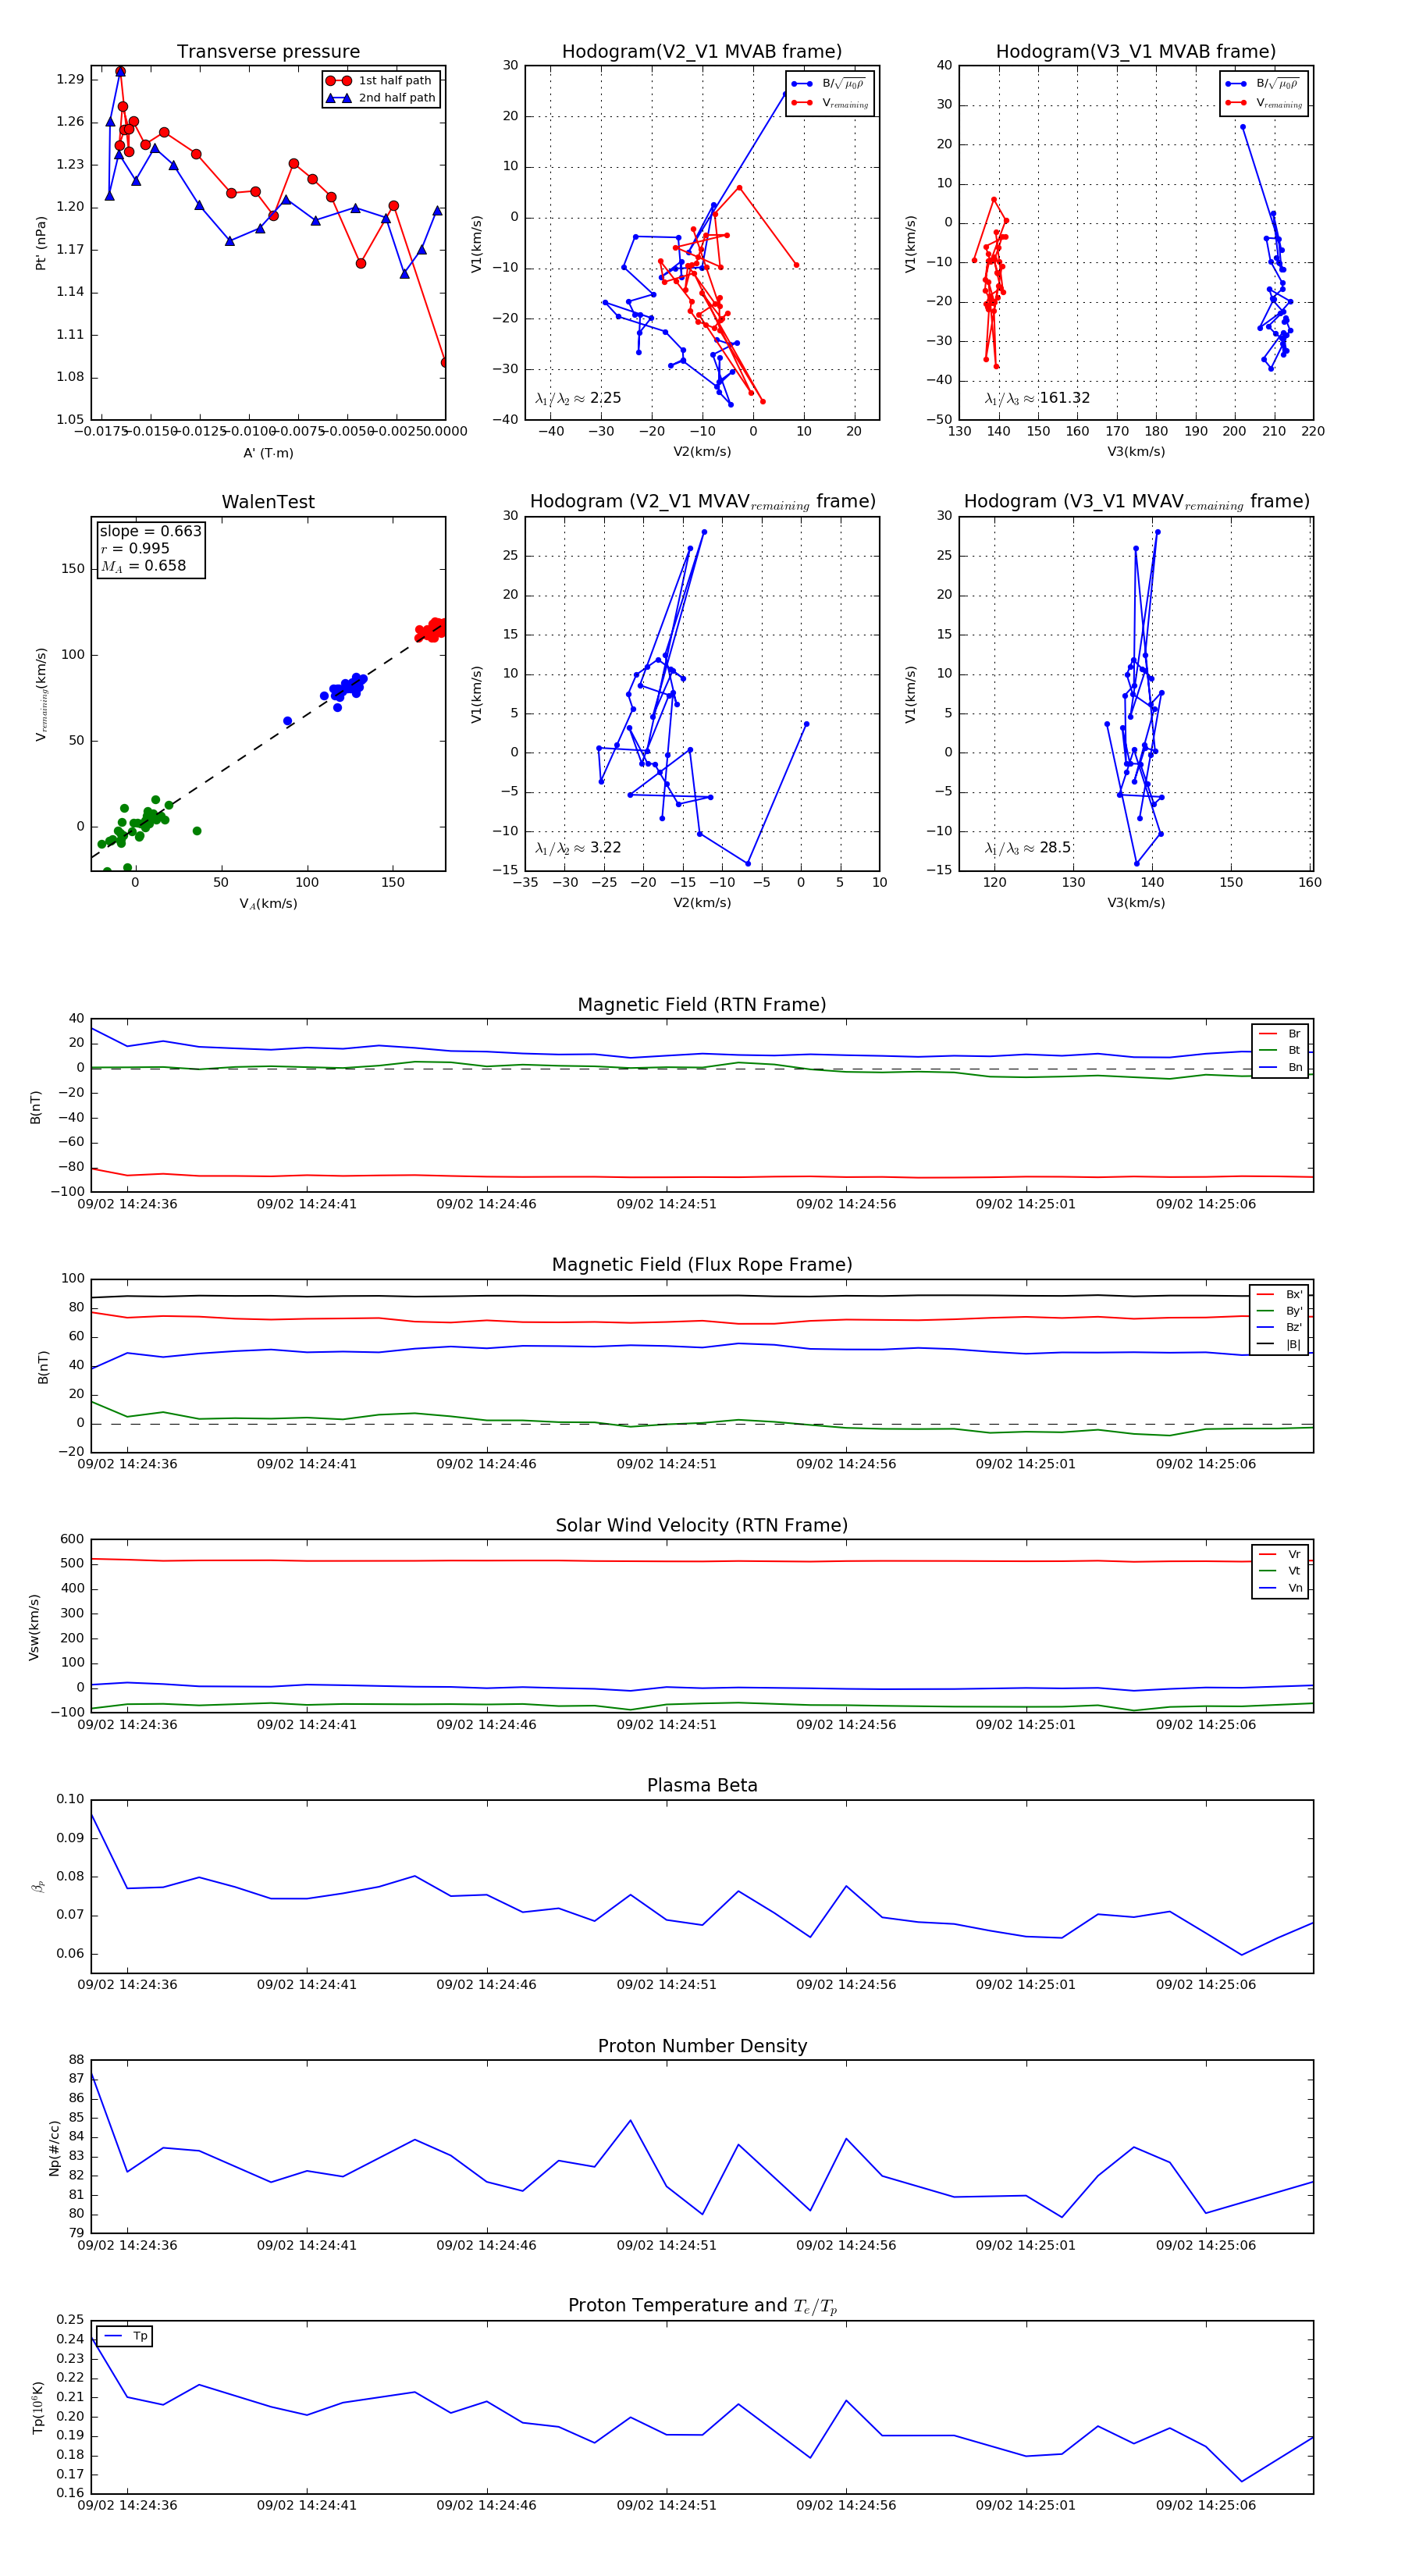Screen dimensions: 1405x2576
Task: Click B(nT) axis label of Flux Rope plot
Action: click(42, 1367)
